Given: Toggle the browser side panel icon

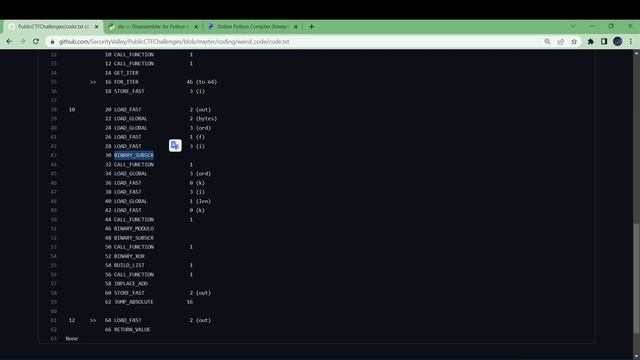Looking at the screenshot, I should [604, 42].
